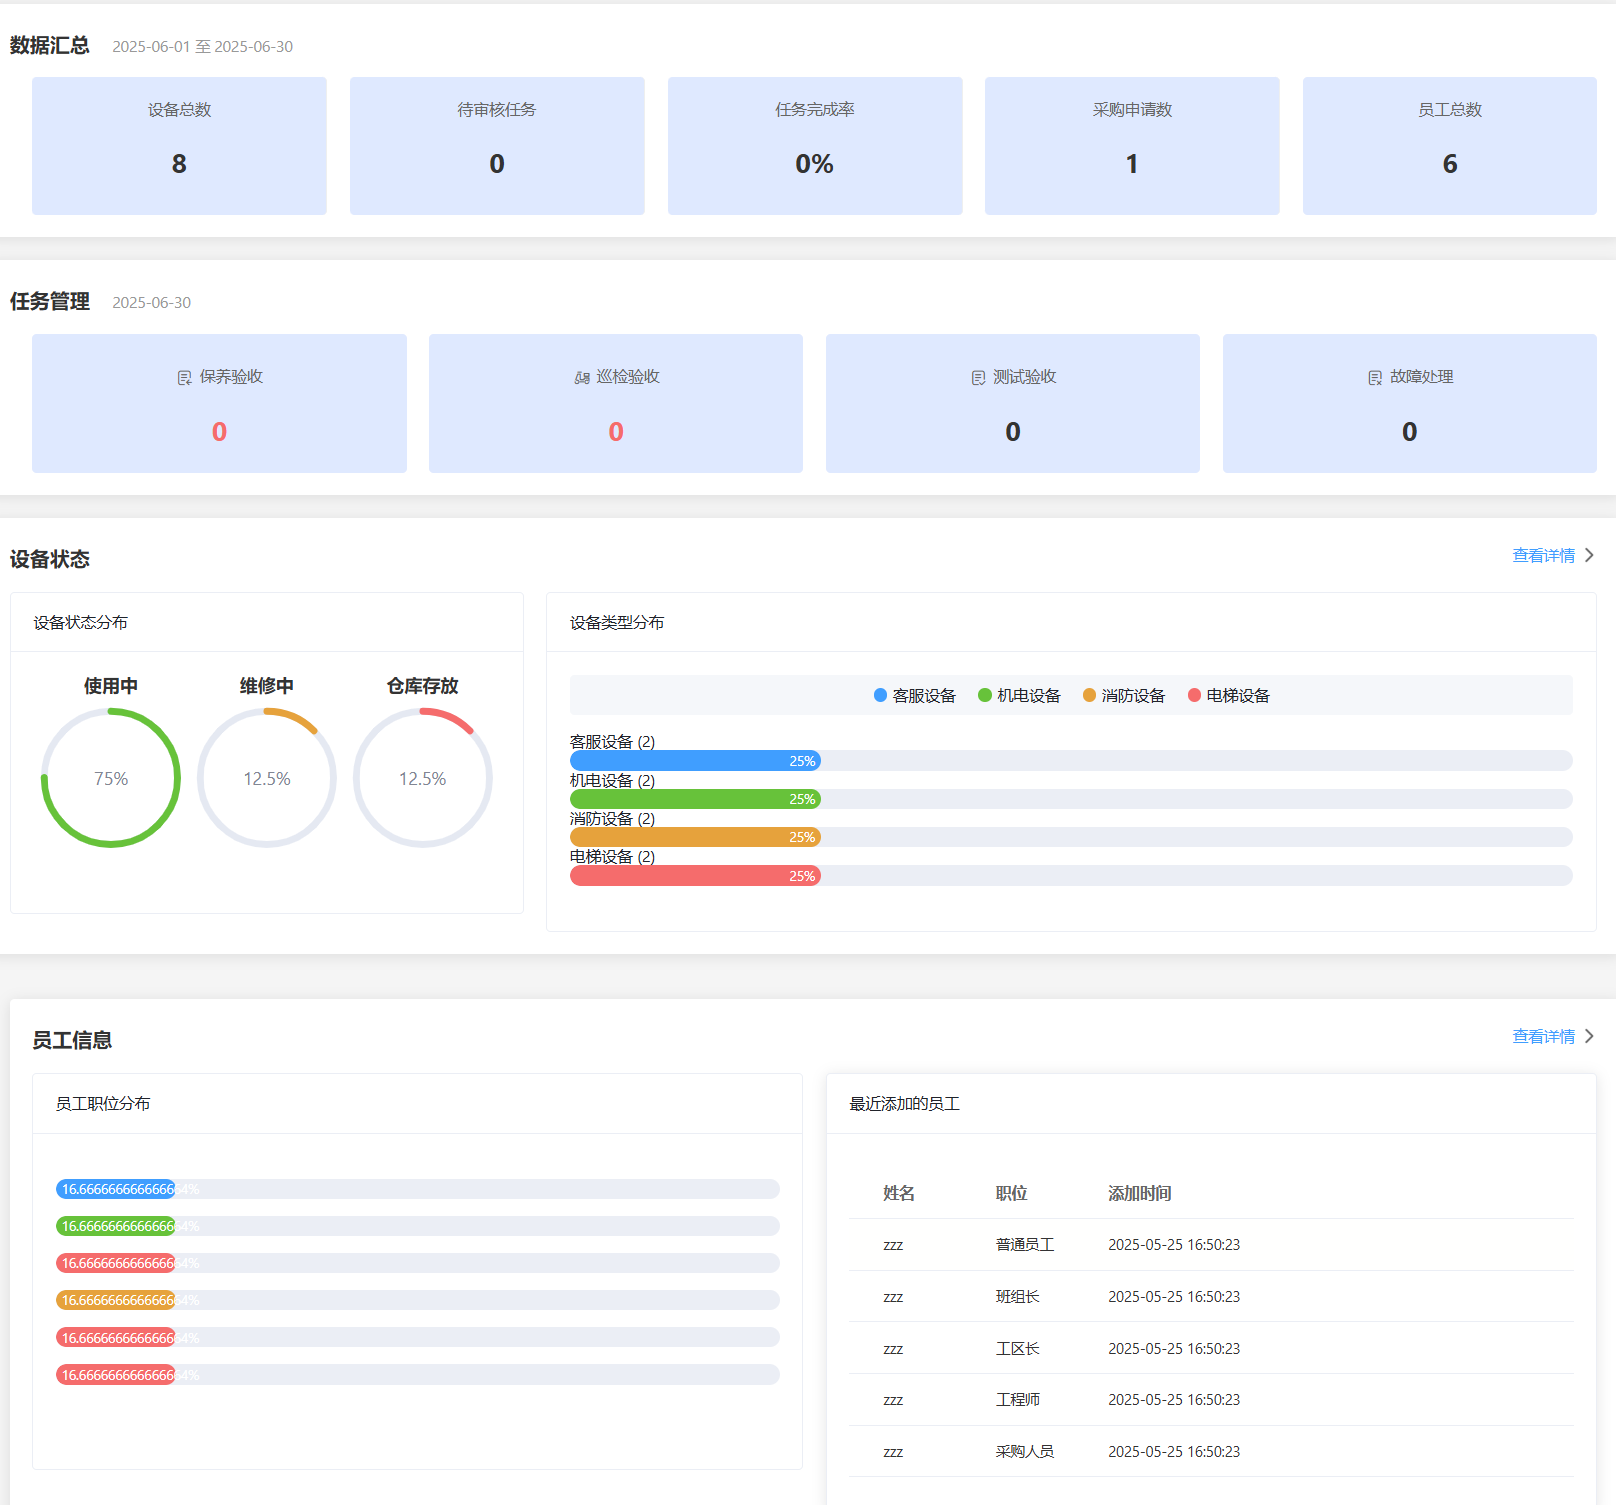Open 查看详情 link in 员工信息 section
The width and height of the screenshot is (1616, 1505).
[1543, 1036]
